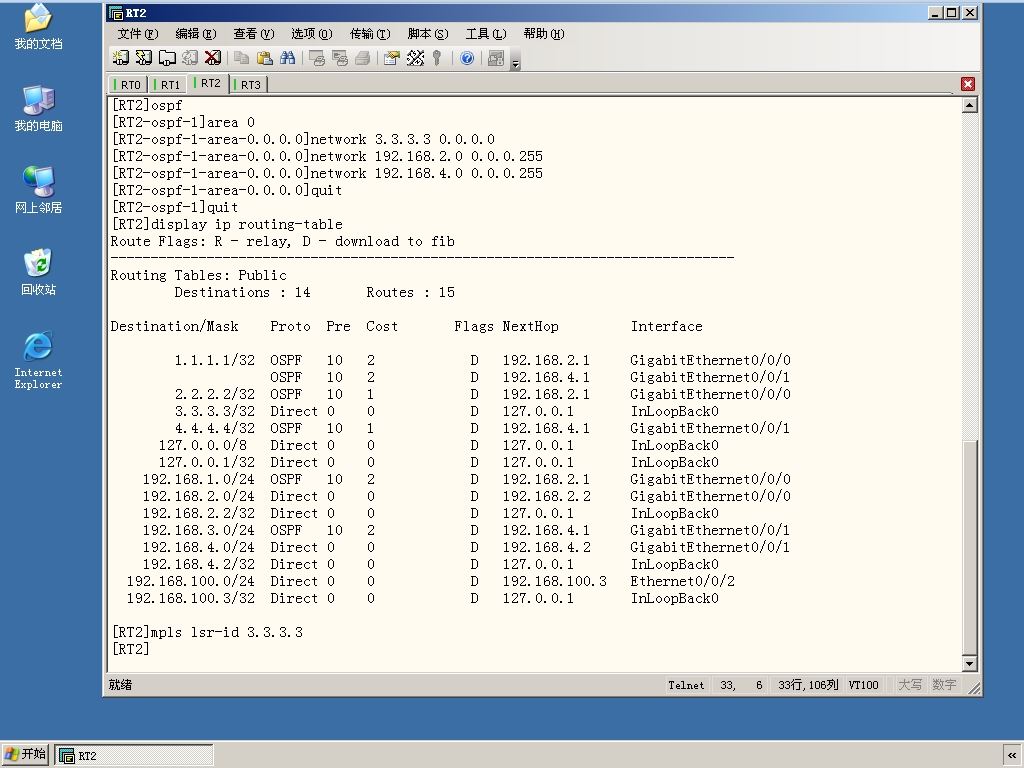The width and height of the screenshot is (1024, 768).
Task: Click the Disconnect icon with red X
Action: pos(213,58)
